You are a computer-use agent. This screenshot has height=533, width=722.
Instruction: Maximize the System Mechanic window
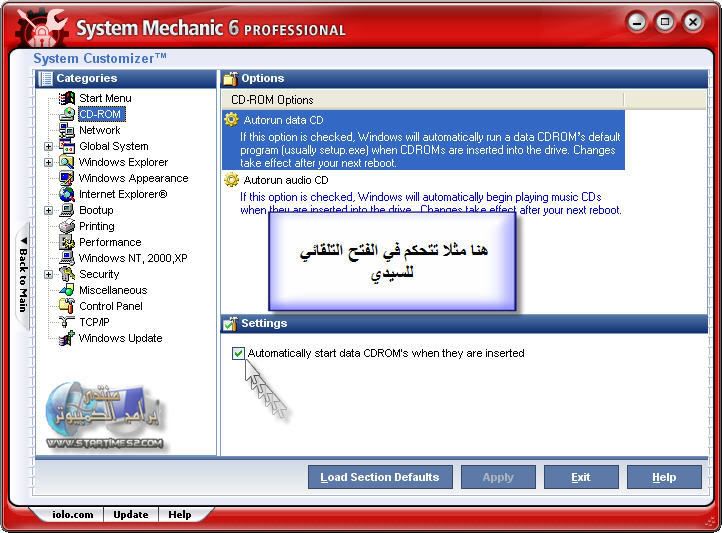pos(664,22)
